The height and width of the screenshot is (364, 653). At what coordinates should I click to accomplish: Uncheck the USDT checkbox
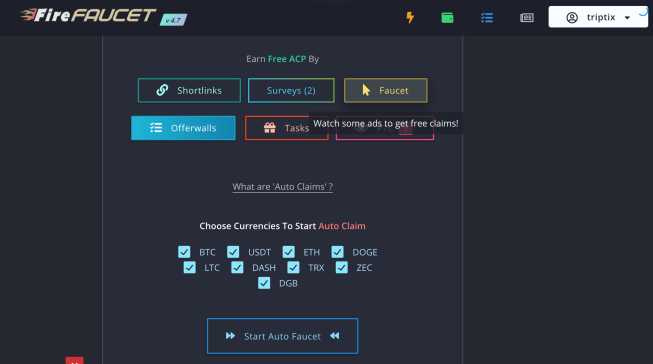coord(233,252)
